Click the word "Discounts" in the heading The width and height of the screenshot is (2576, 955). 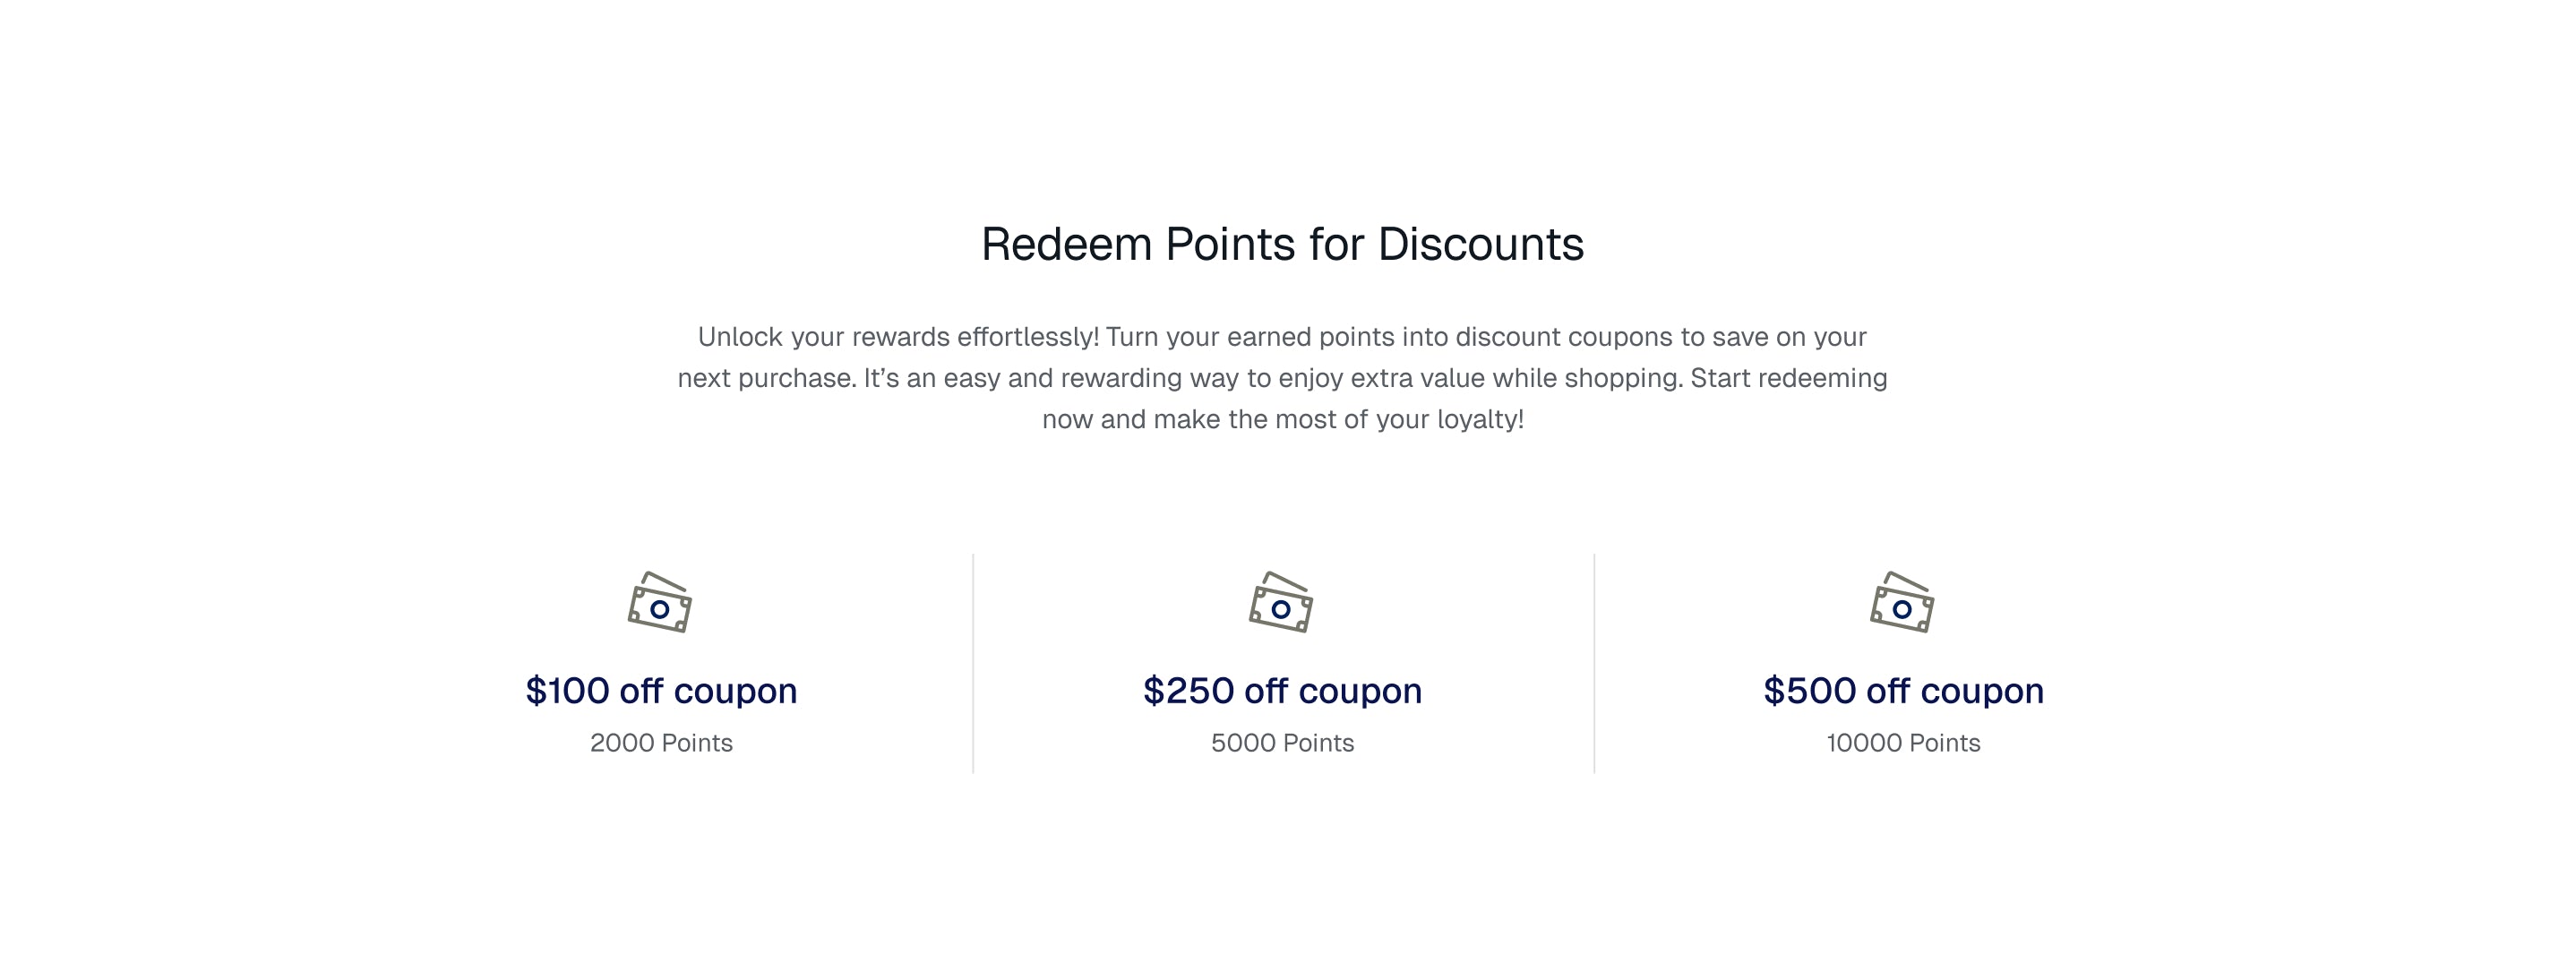point(1480,245)
